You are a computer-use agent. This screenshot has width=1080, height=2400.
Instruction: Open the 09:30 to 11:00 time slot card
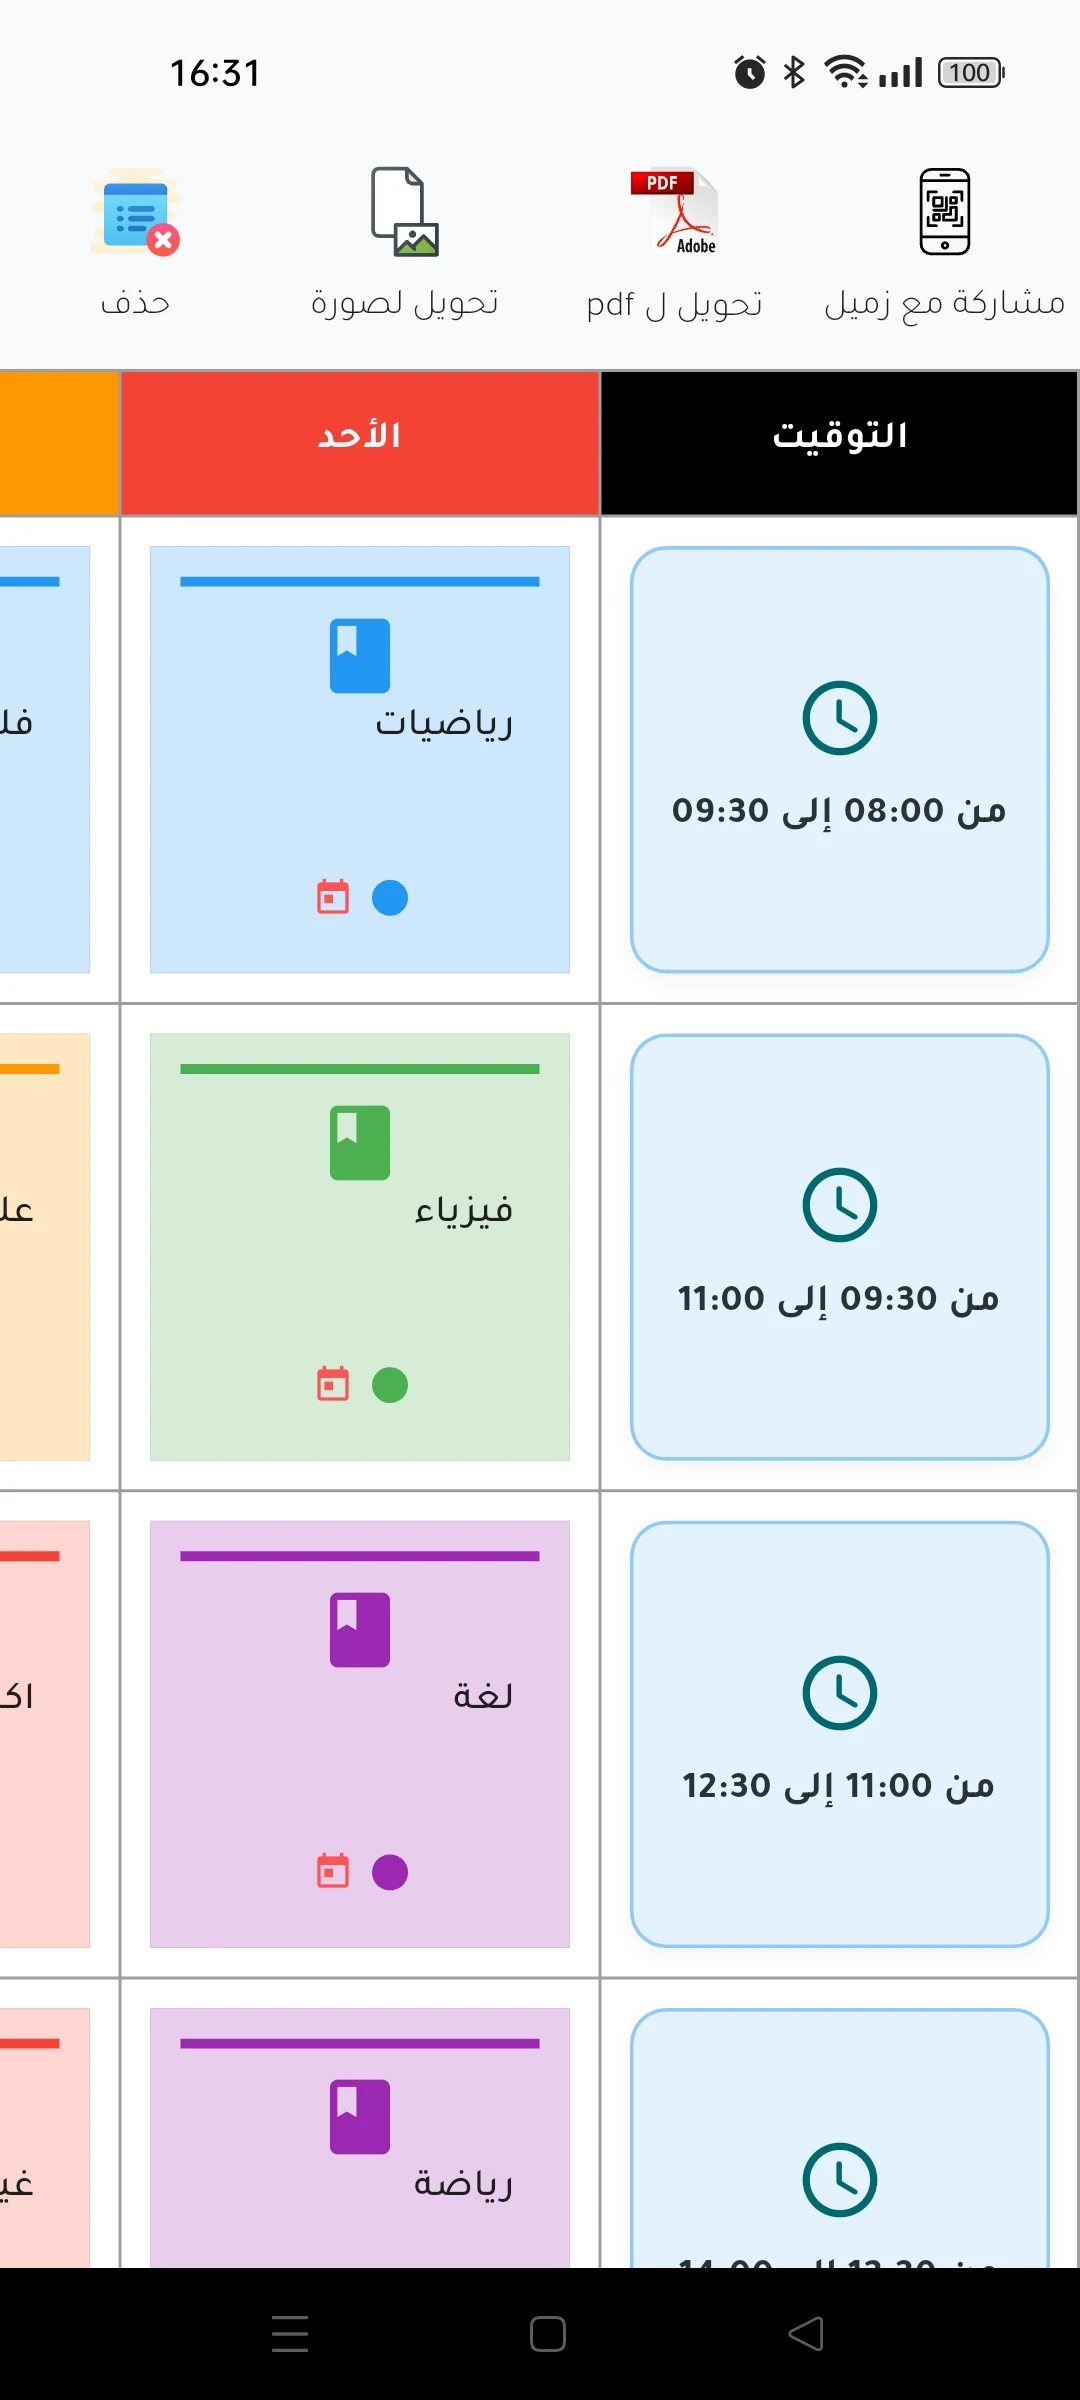(840, 1247)
